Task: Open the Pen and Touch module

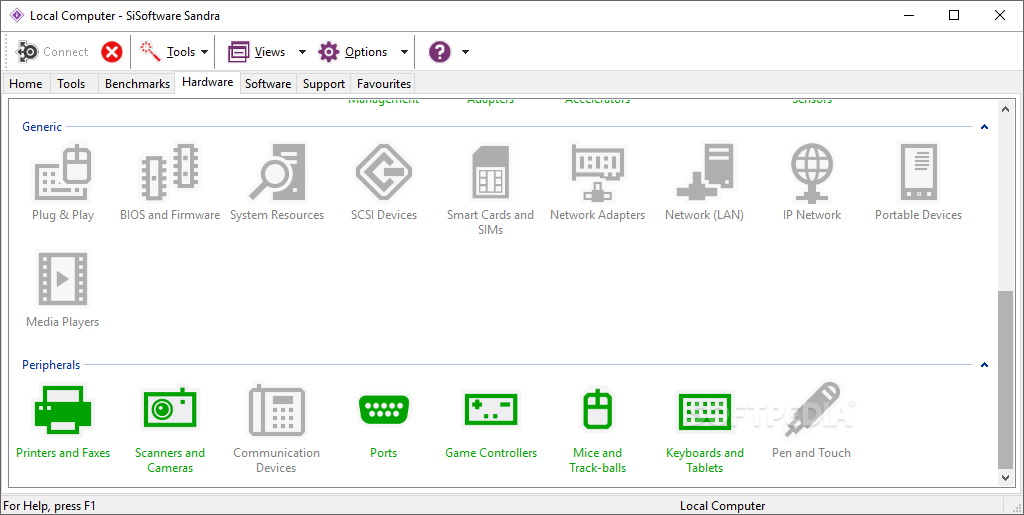Action: tap(811, 422)
